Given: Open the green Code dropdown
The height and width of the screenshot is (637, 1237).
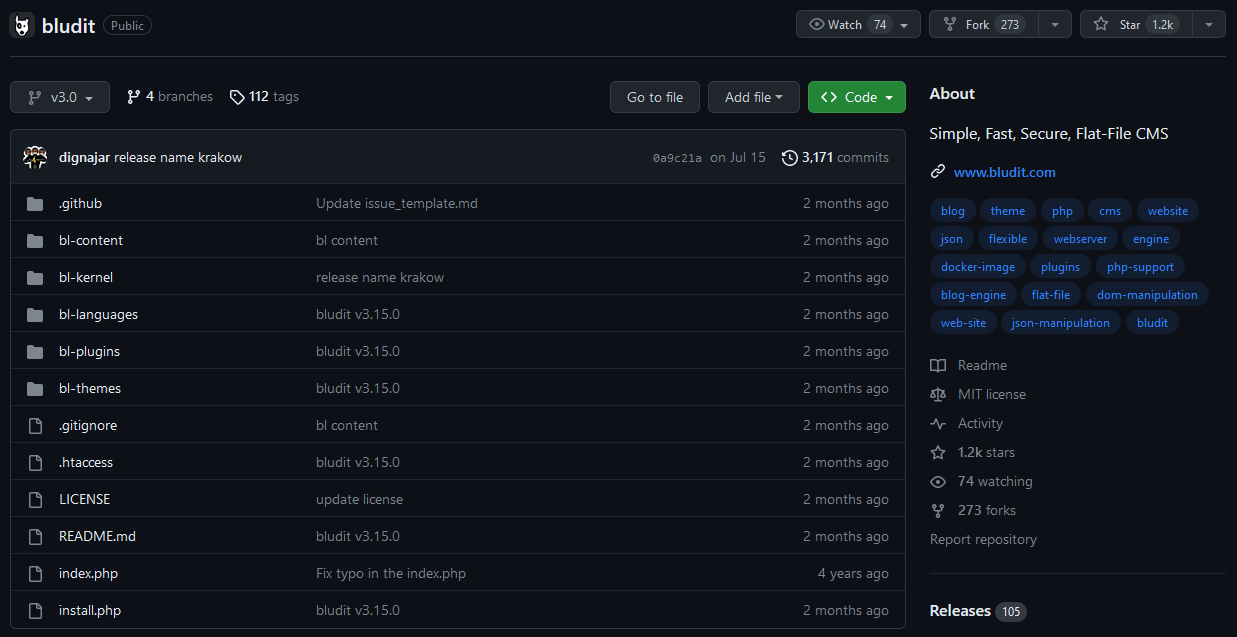Looking at the screenshot, I should (857, 97).
